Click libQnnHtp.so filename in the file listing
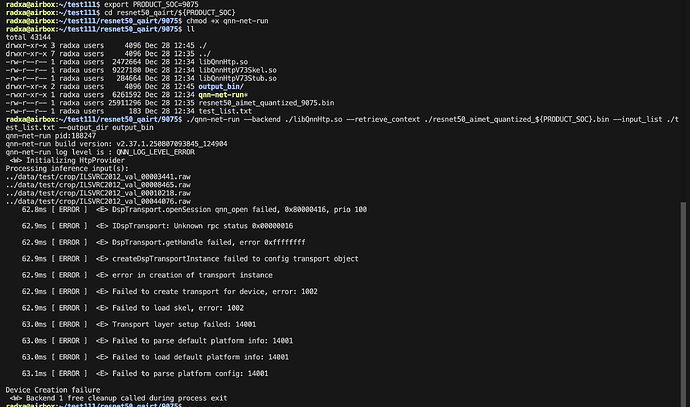This screenshot has width=690, height=407. [223, 62]
